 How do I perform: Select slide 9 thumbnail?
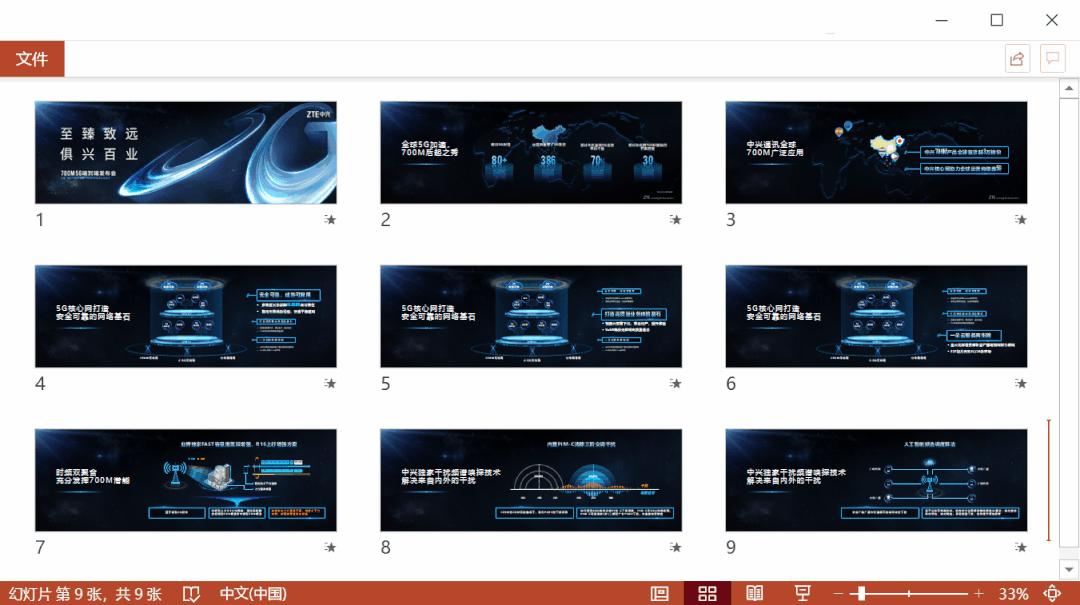876,480
